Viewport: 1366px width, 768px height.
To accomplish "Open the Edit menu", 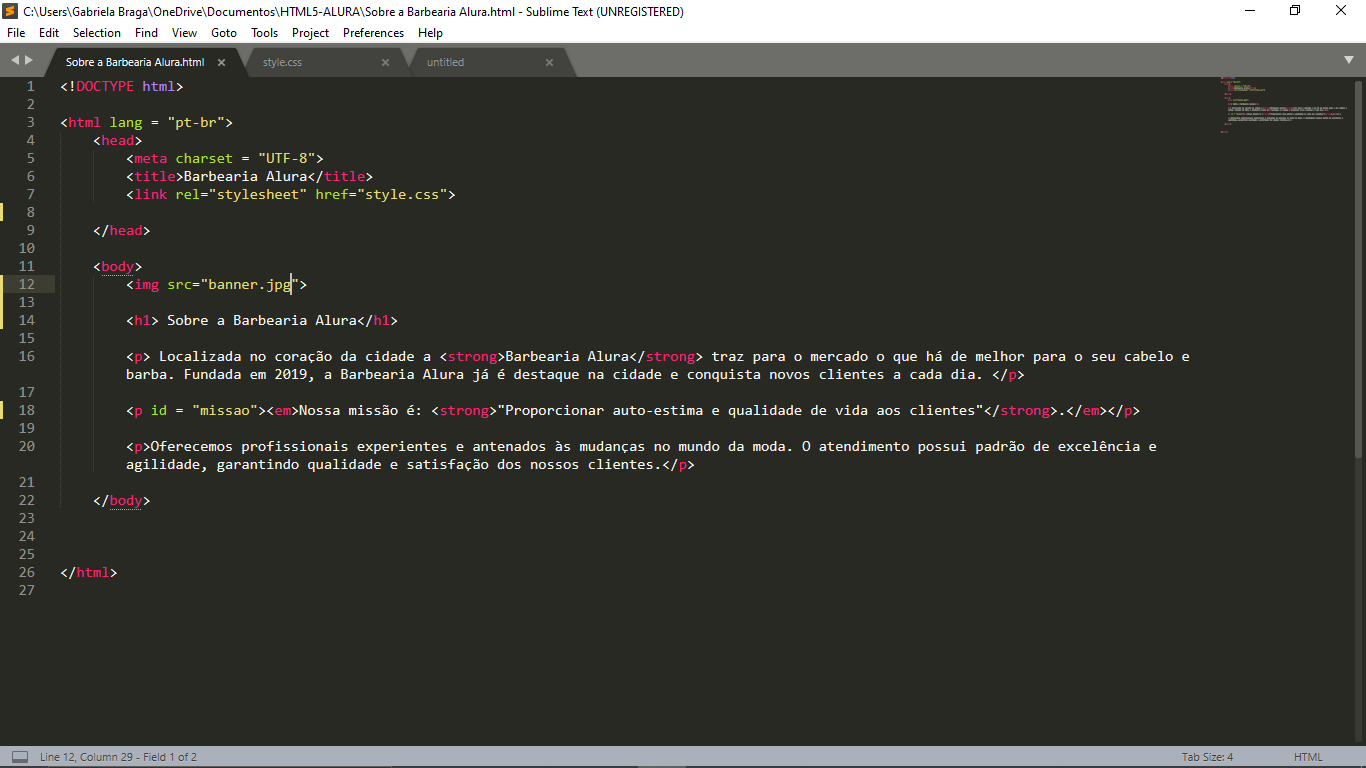I will tap(49, 33).
